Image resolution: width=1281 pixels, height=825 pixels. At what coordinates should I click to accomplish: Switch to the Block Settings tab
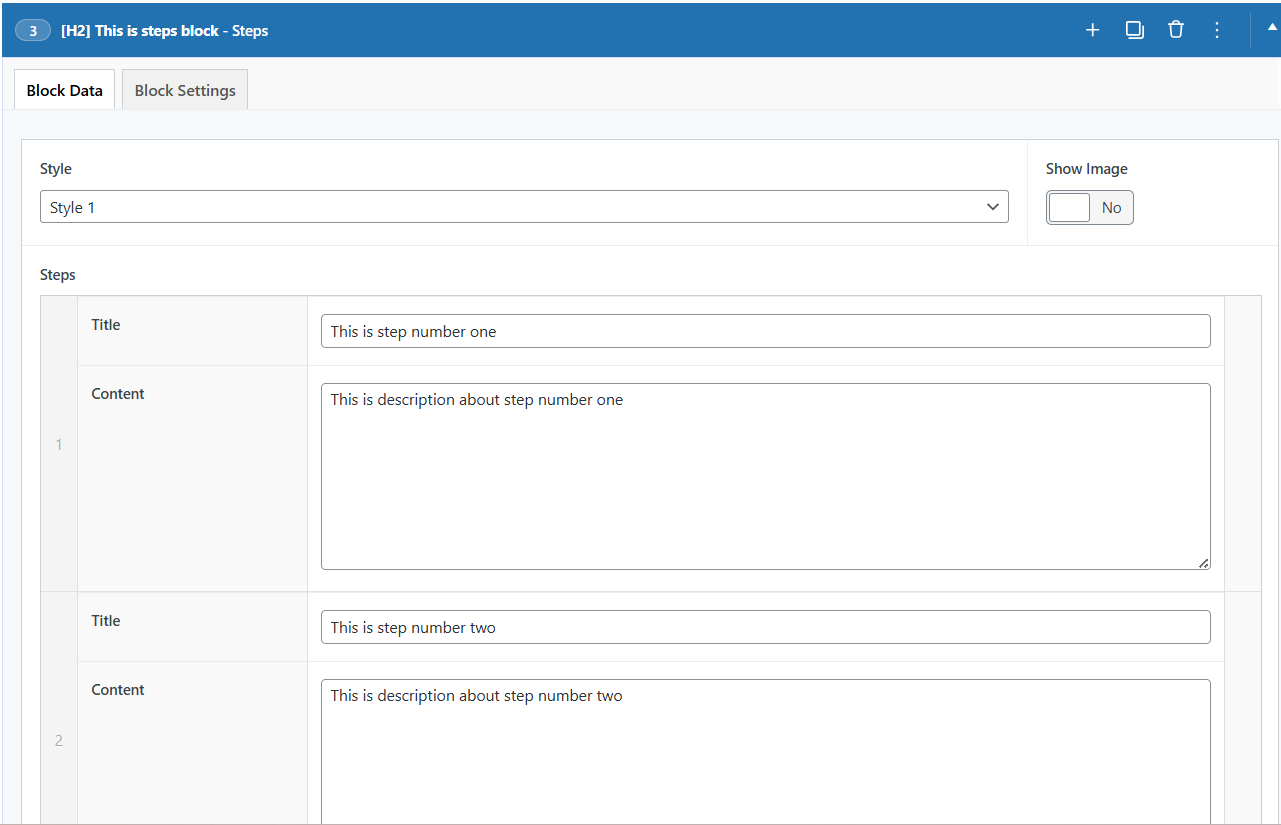185,90
